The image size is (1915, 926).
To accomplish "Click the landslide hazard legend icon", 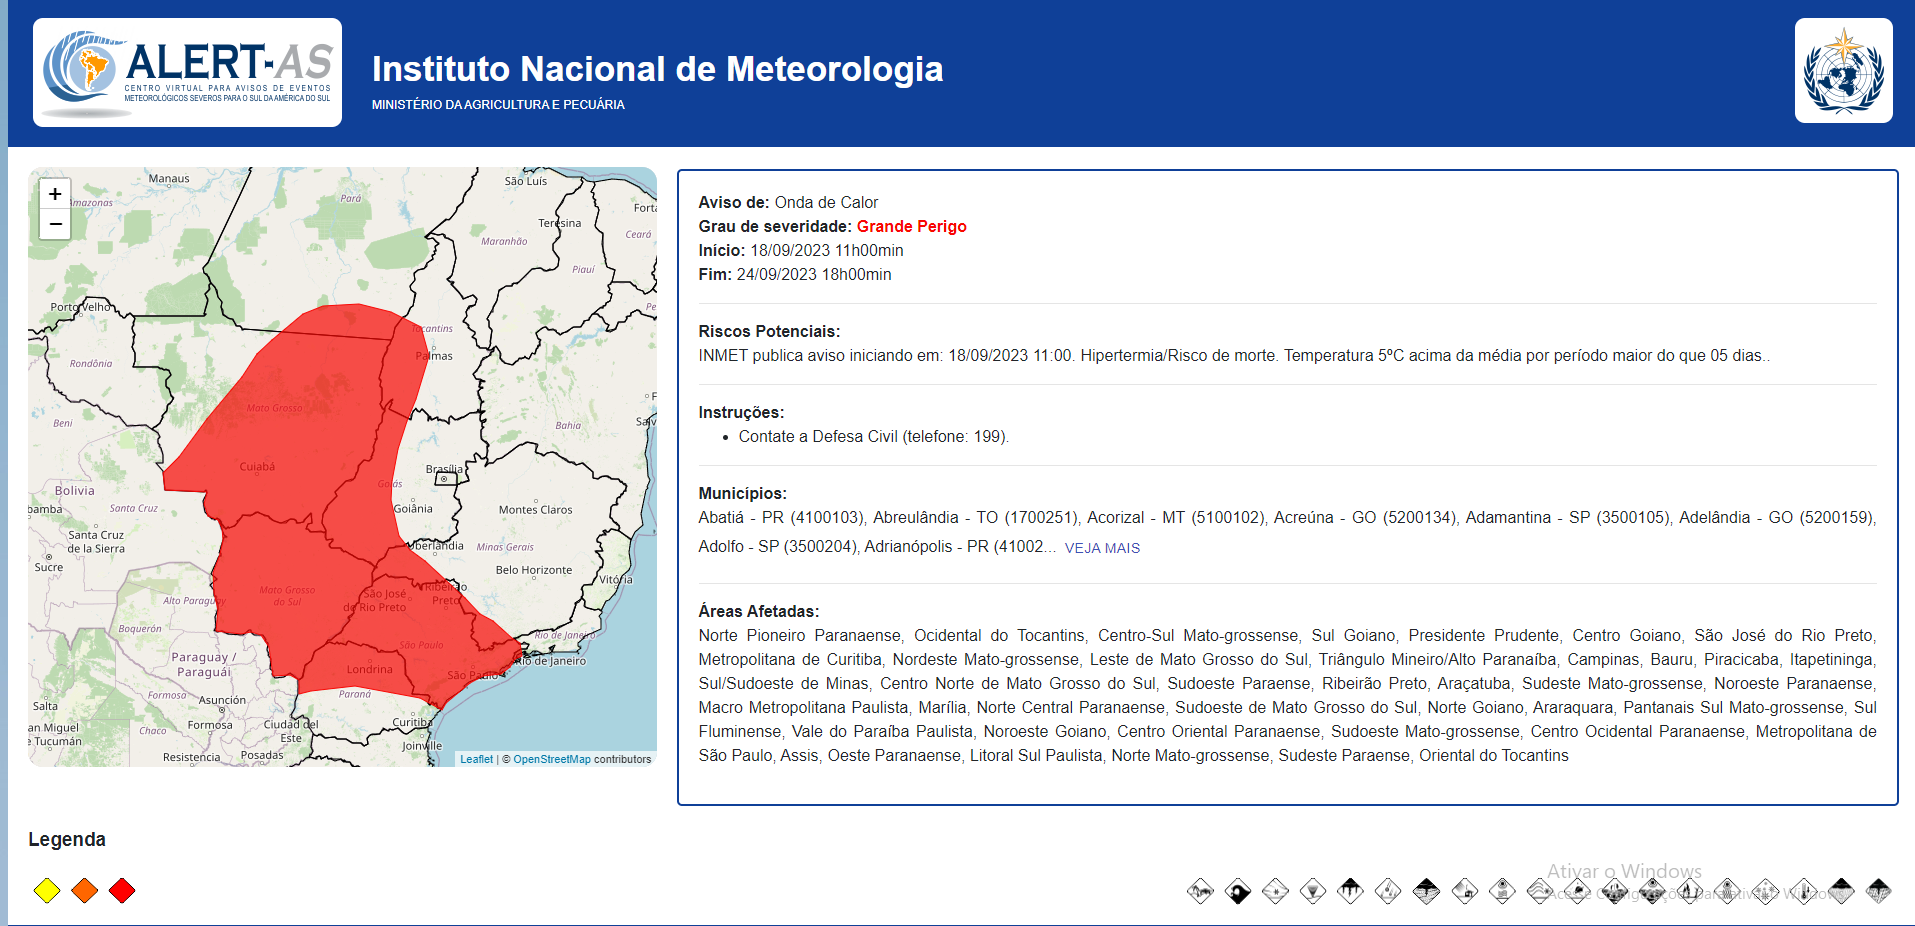I will (1201, 891).
